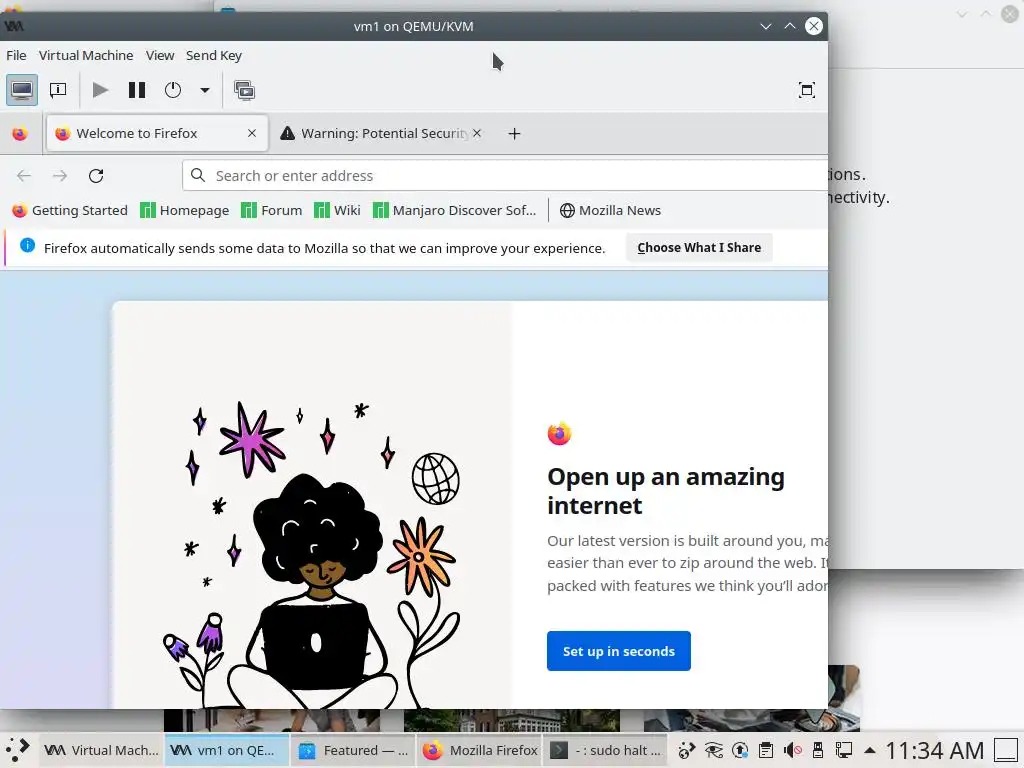Switch VM viewer to fullscreen
The height and width of the screenshot is (768, 1024).
(x=807, y=90)
